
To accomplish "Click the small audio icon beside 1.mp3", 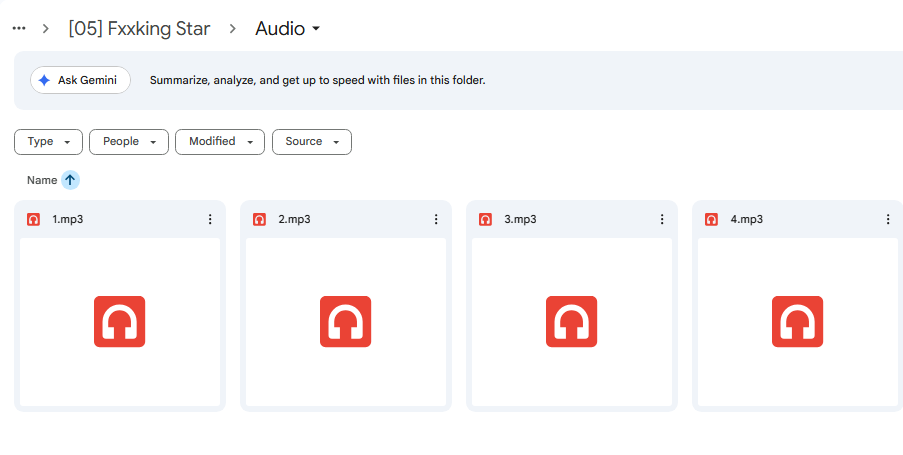I will pyautogui.click(x=33, y=219).
